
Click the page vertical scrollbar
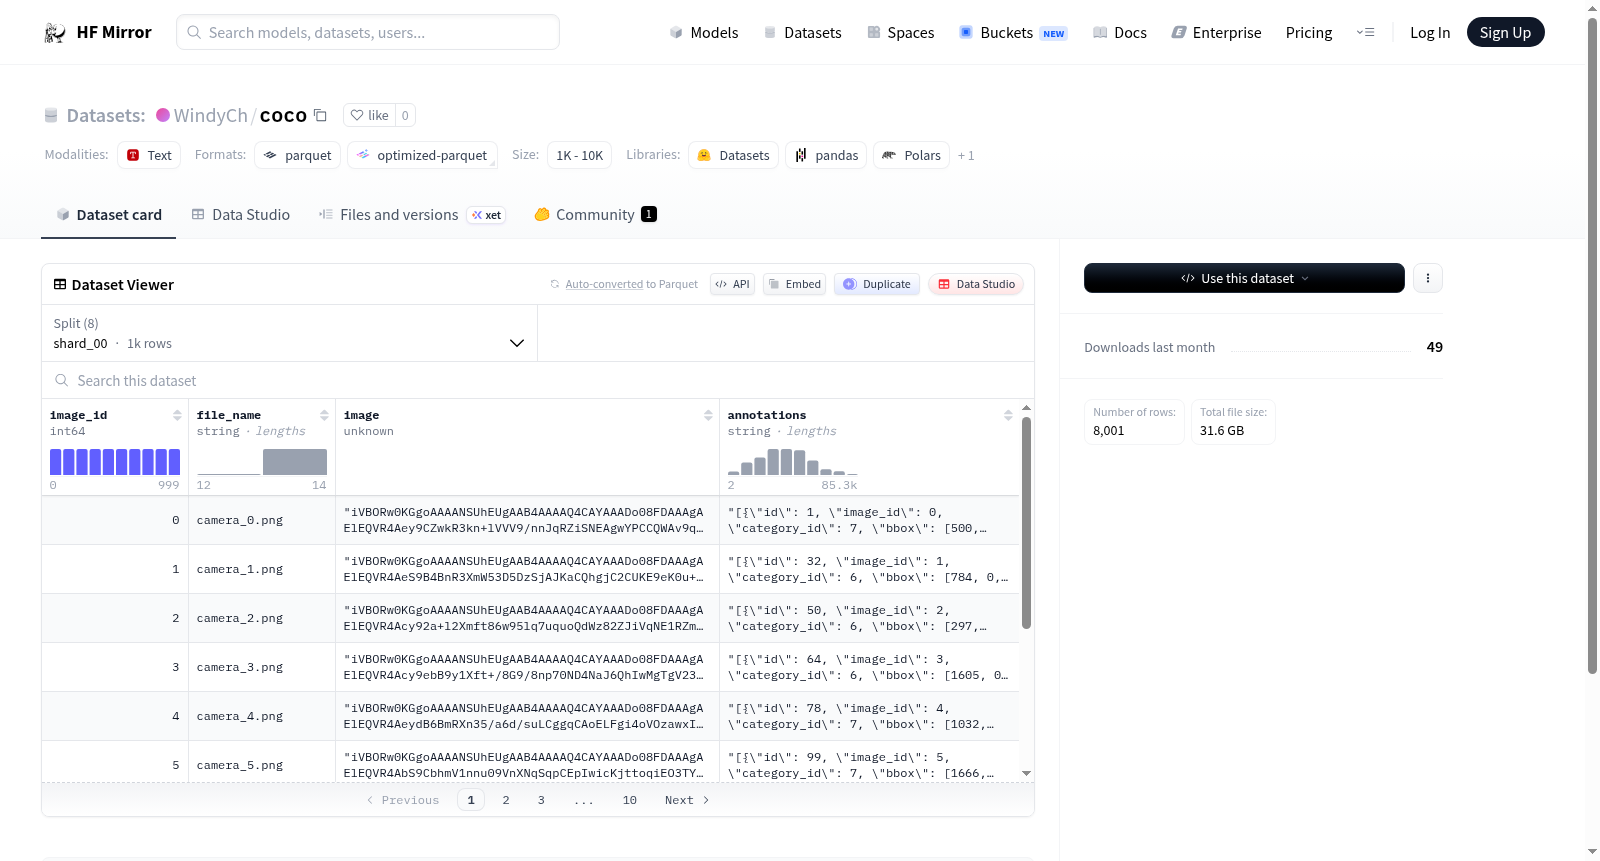(1592, 345)
